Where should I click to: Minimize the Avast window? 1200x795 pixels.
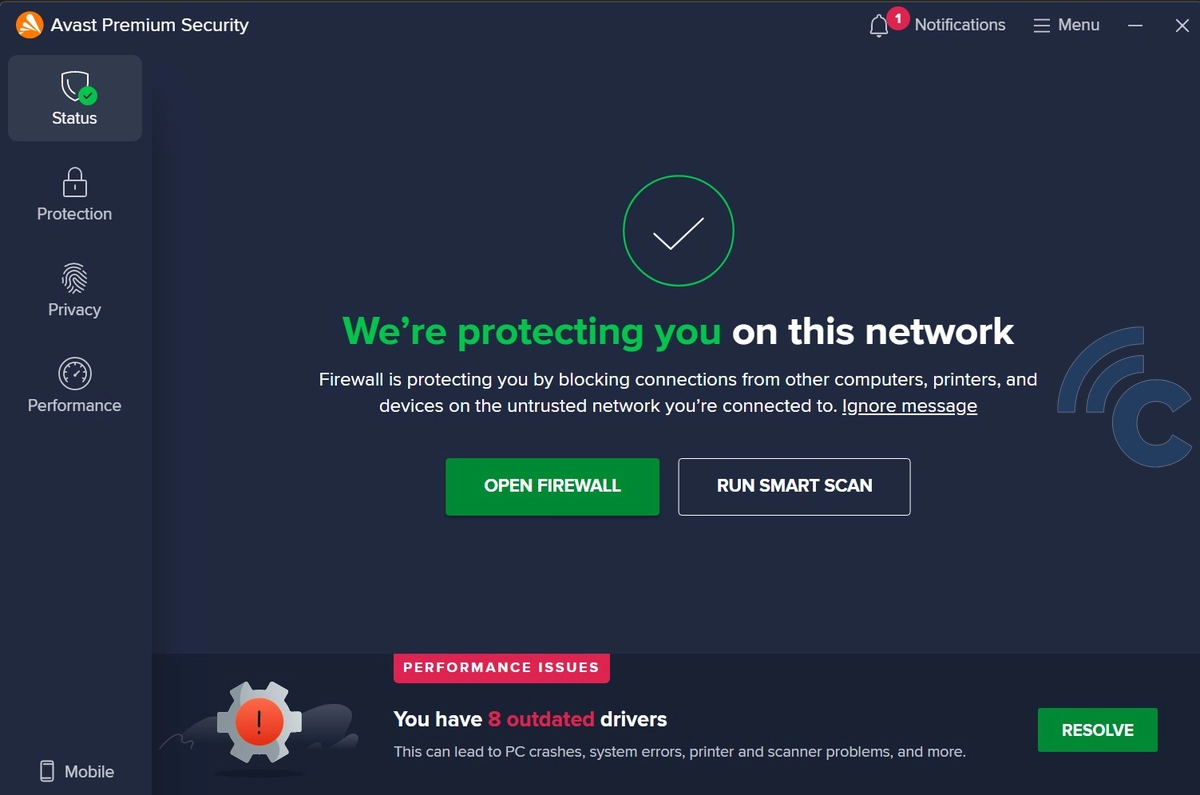tap(1135, 25)
